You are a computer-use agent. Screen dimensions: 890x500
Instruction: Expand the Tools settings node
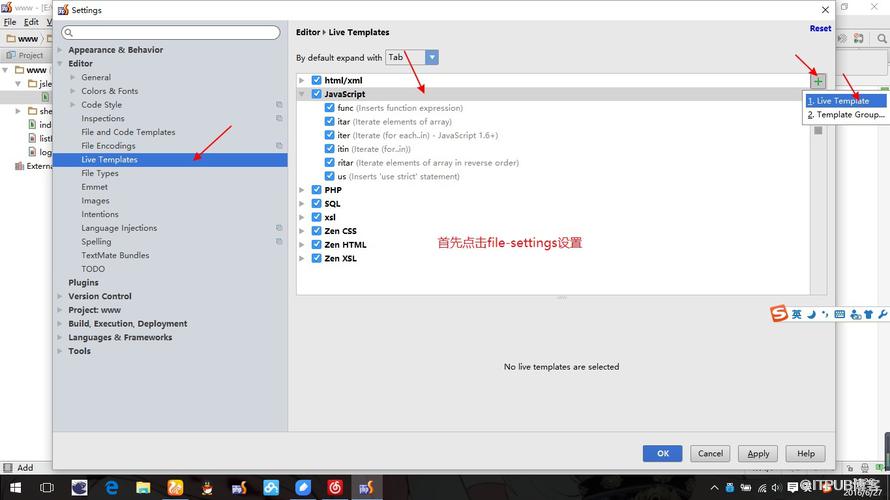60,351
